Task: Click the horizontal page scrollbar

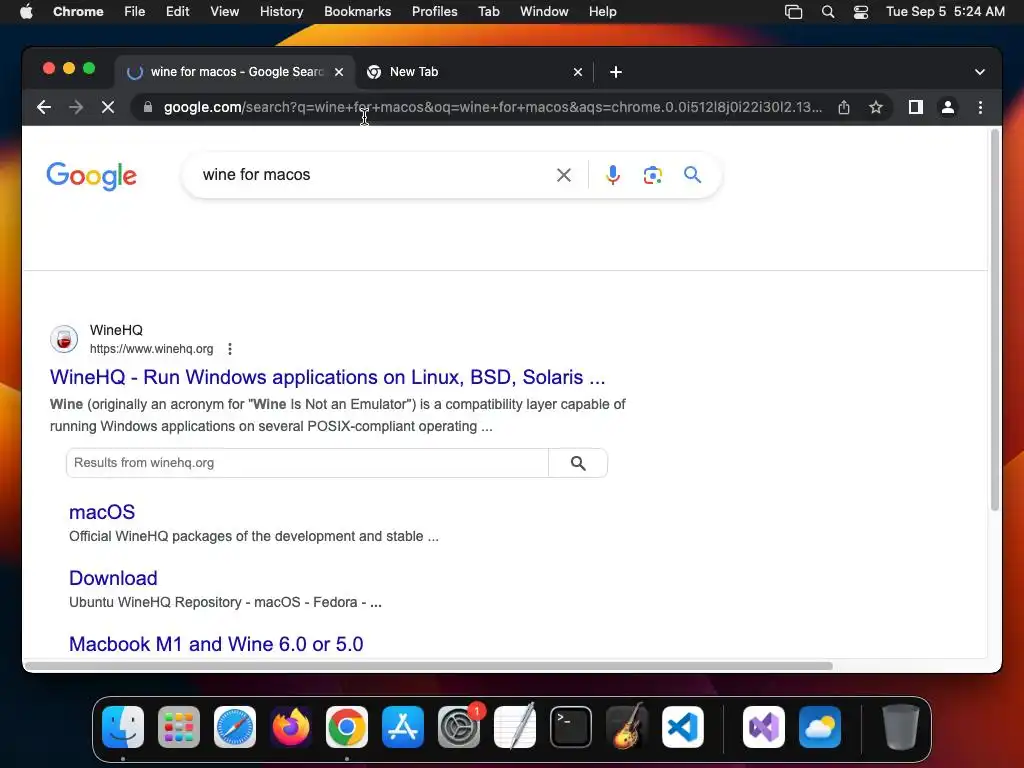Action: click(x=428, y=666)
